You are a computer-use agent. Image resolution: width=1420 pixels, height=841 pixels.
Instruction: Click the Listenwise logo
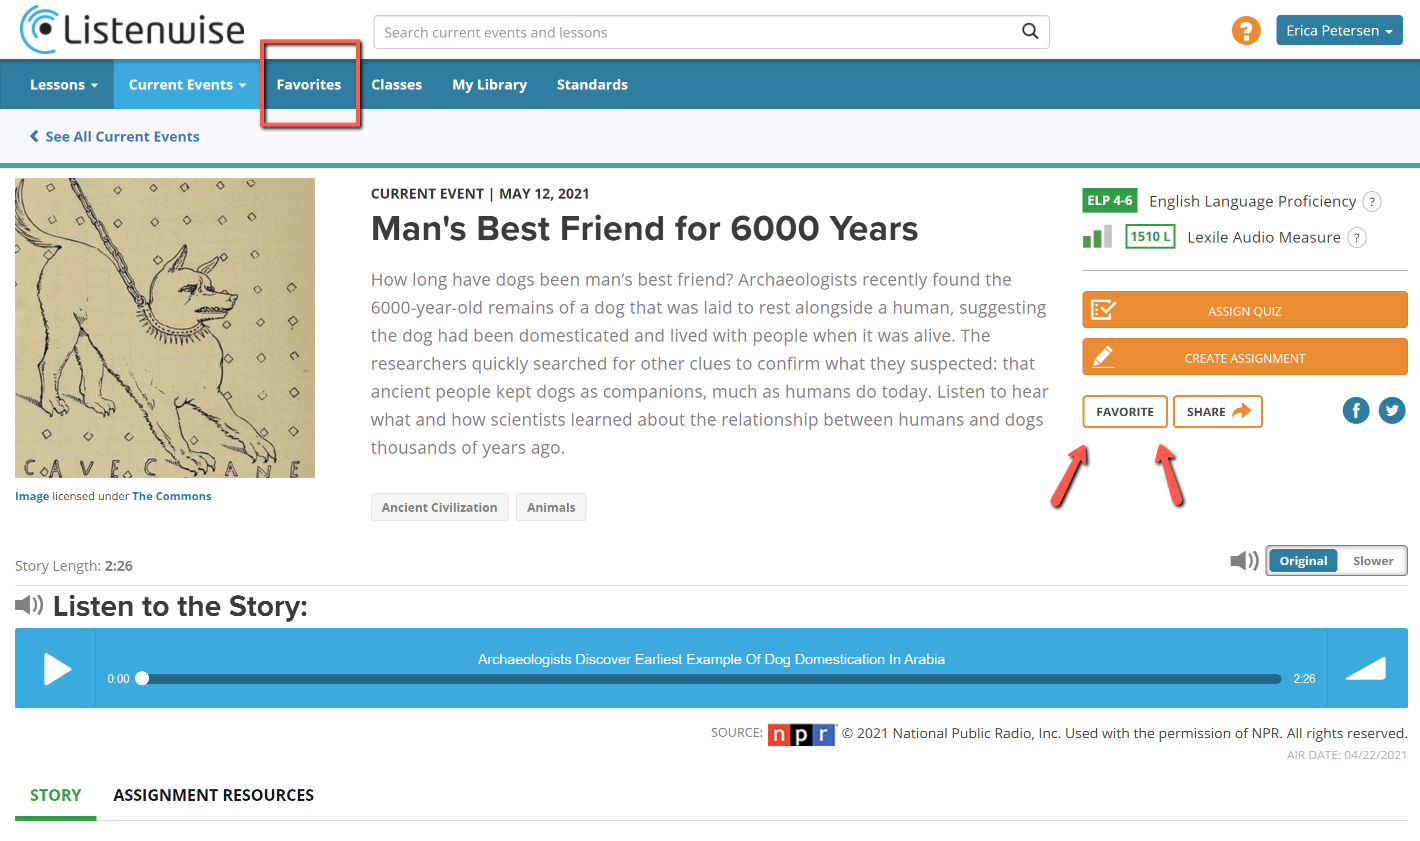(x=132, y=30)
